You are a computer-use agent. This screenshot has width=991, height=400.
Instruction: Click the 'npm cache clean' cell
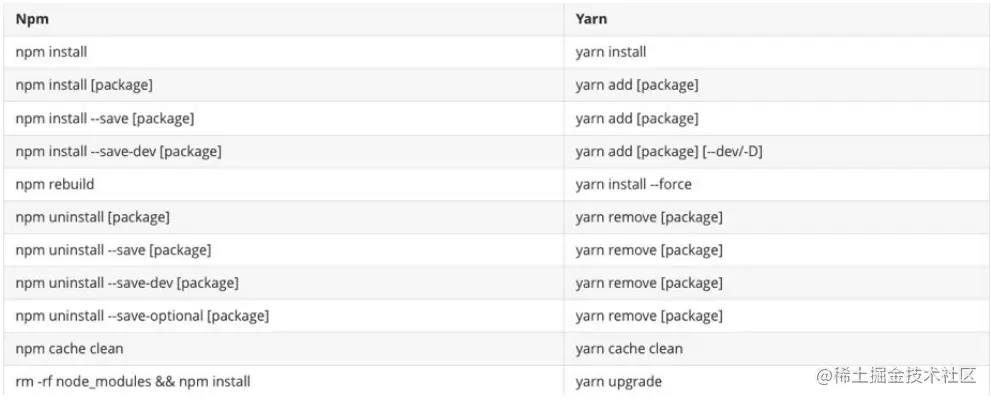pyautogui.click(x=69, y=349)
